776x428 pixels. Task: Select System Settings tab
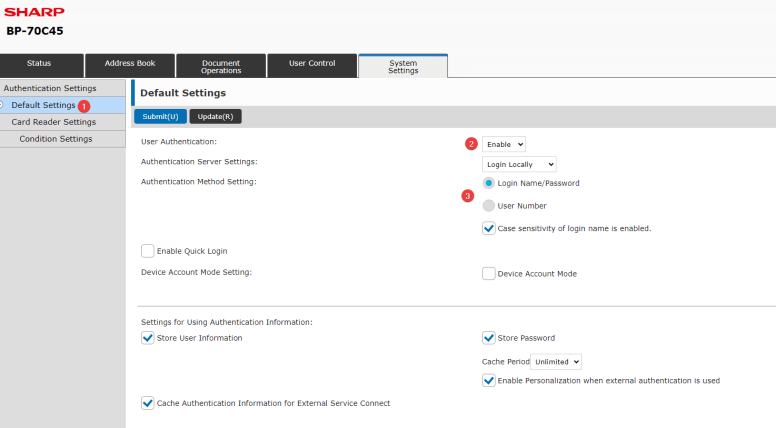point(403,66)
